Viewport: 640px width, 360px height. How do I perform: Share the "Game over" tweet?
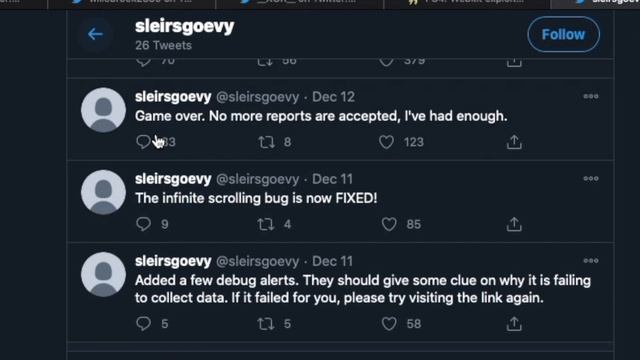514,142
